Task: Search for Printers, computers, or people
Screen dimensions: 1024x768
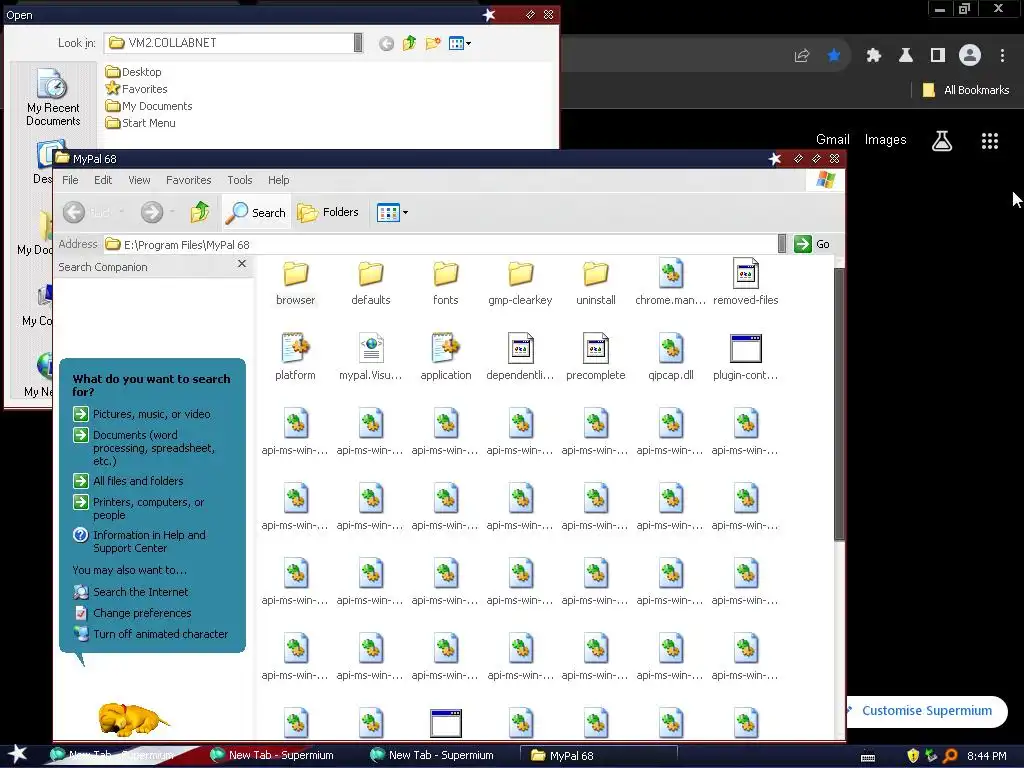Action: click(x=139, y=508)
